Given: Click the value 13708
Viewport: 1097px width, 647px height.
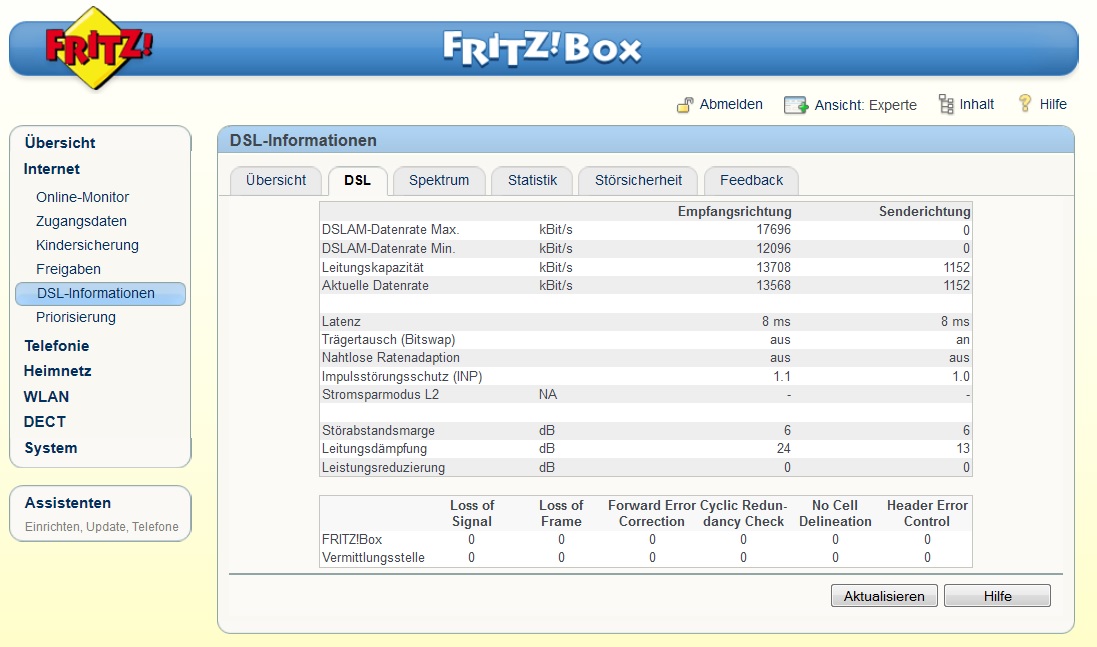Looking at the screenshot, I should (x=774, y=267).
